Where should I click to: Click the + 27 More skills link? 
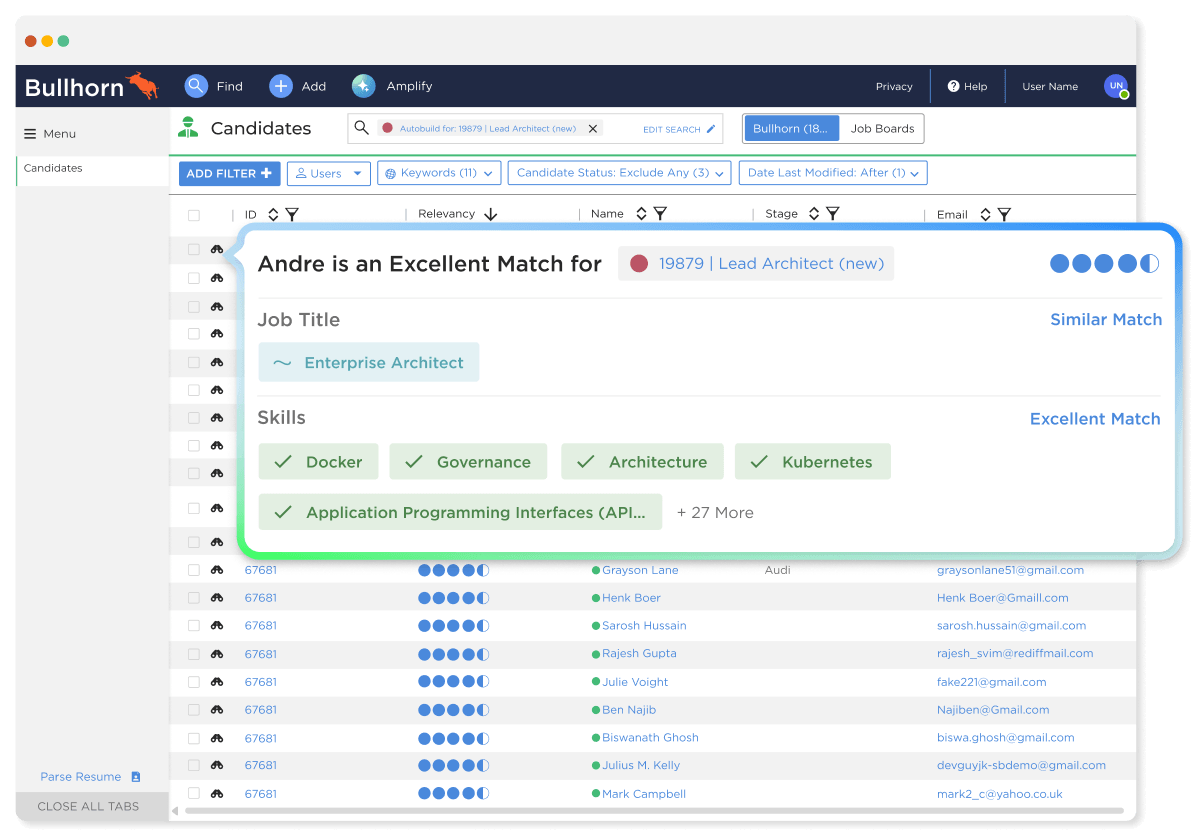pyautogui.click(x=715, y=513)
